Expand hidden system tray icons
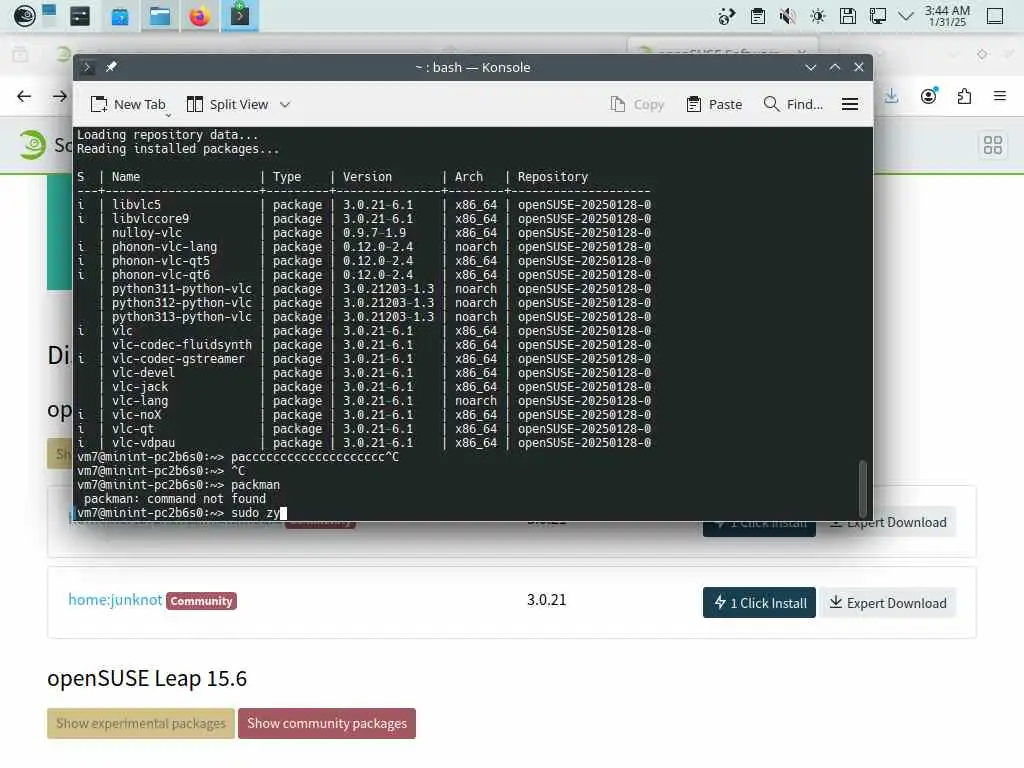Screen dimensions: 1024x768 point(906,16)
